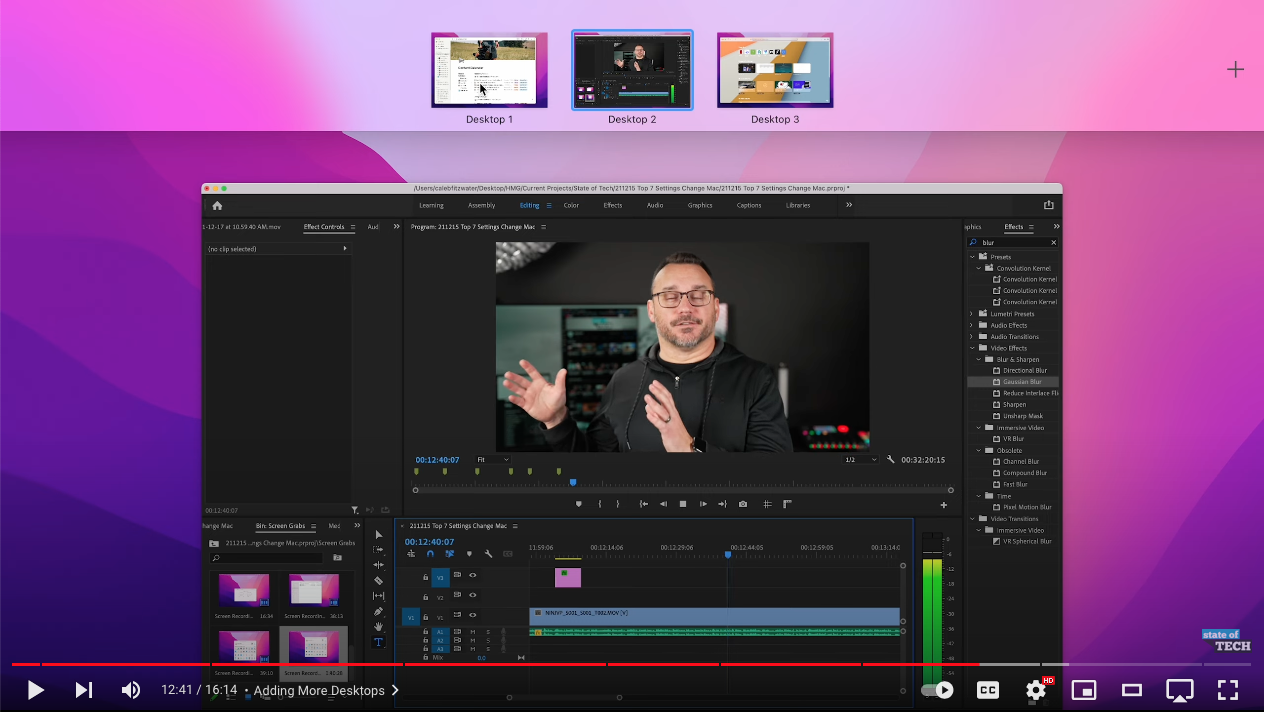Open the Bin: Screen Grabs tab
Image resolution: width=1266 pixels, height=712 pixels.
click(280, 526)
